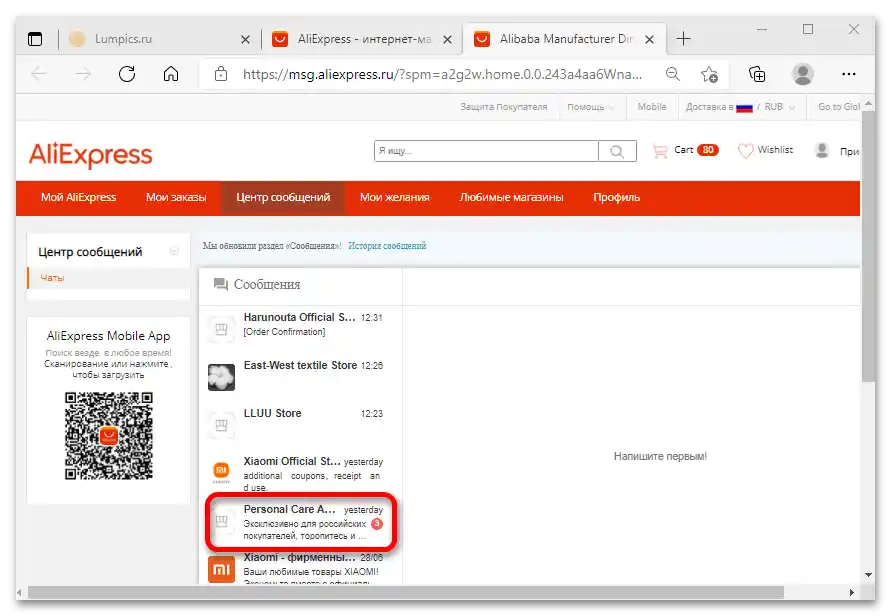The height and width of the screenshot is (616, 891).
Task: Click the unread badge on Personal Care chat
Action: click(x=377, y=524)
